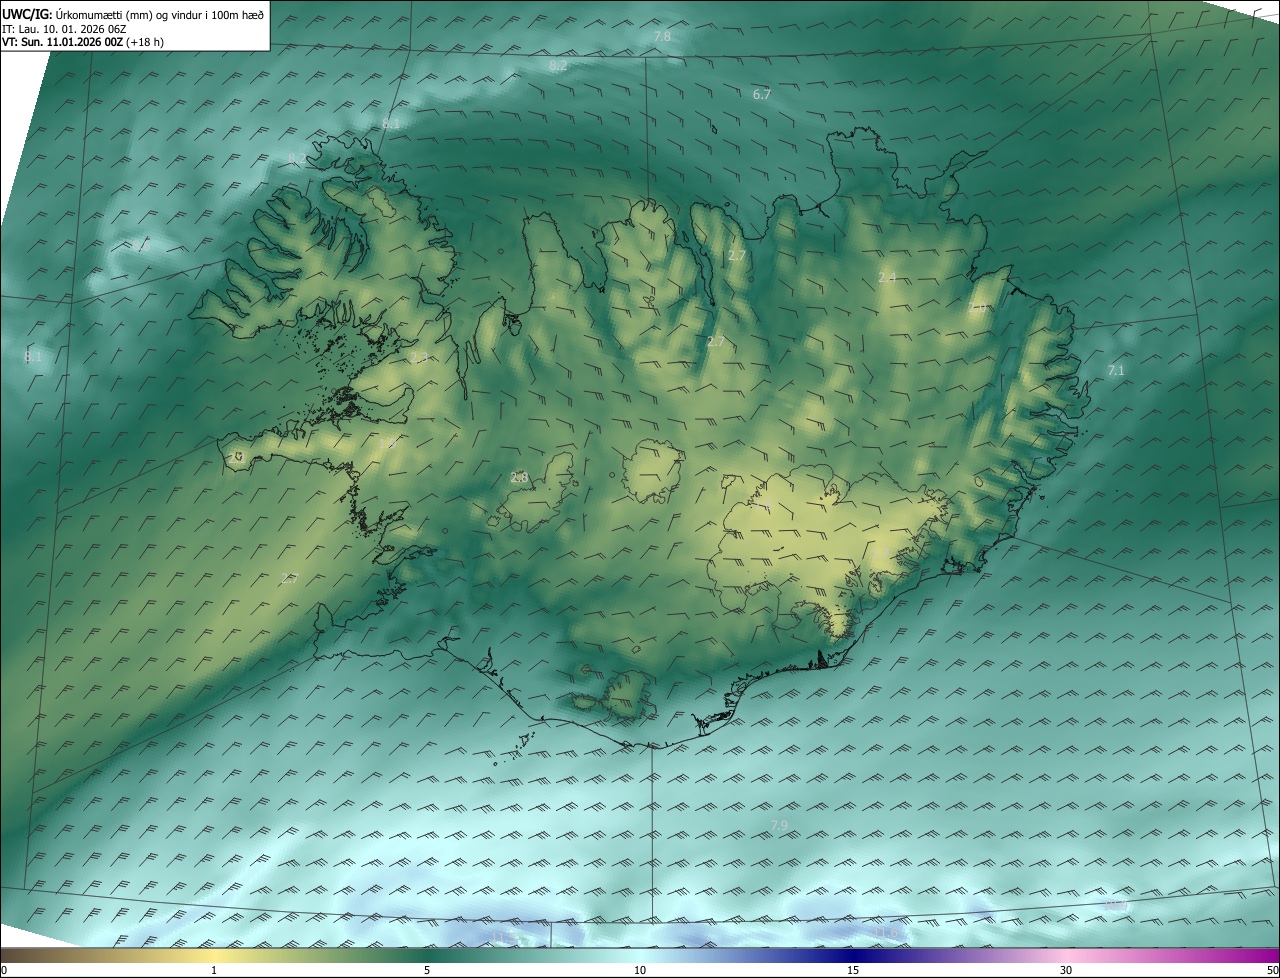Click the title 'UWC/IG: Úrkomumætti (mm) og vindur'
The width and height of the screenshot is (1280, 978).
[133, 14]
